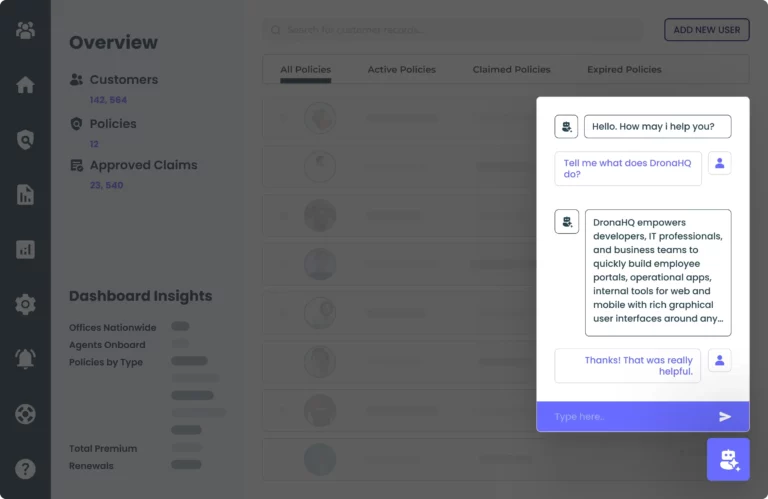Viewport: 768px width, 499px height.
Task: Open the document report sidebar icon
Action: (25, 194)
